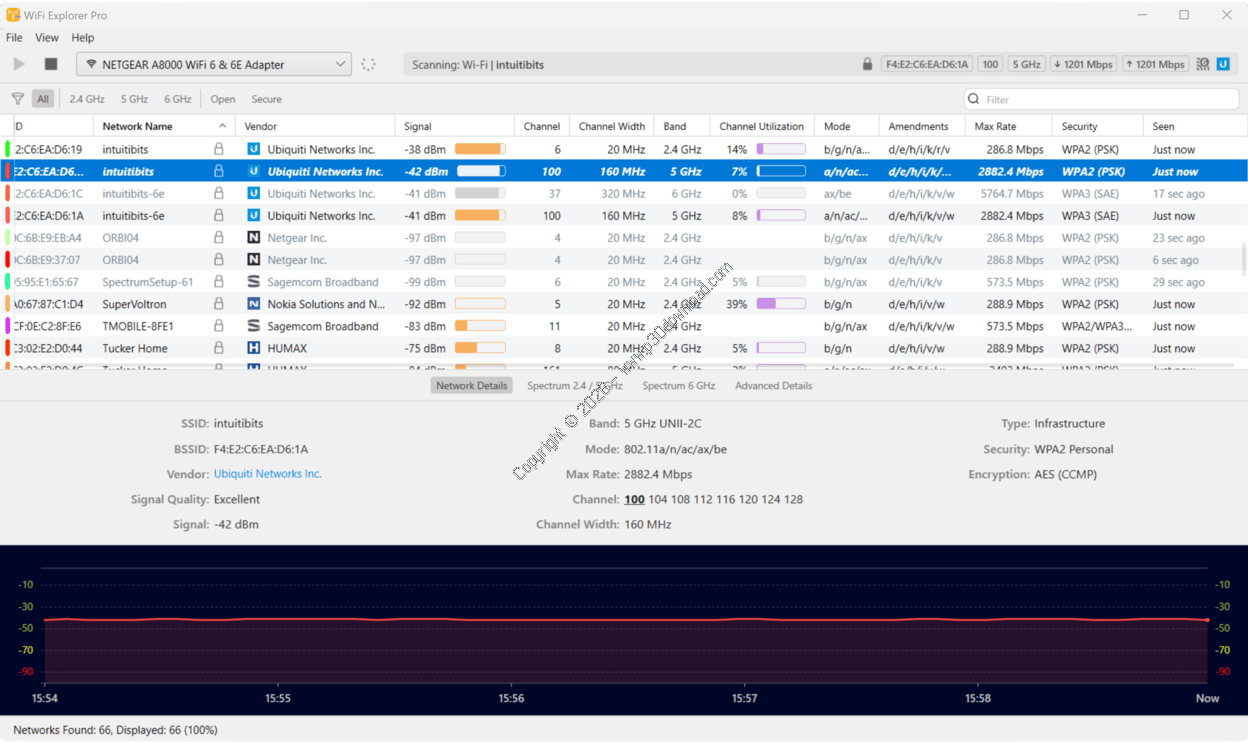Click the Sagemcom icon in SpectrumSetup-61 row

(253, 282)
